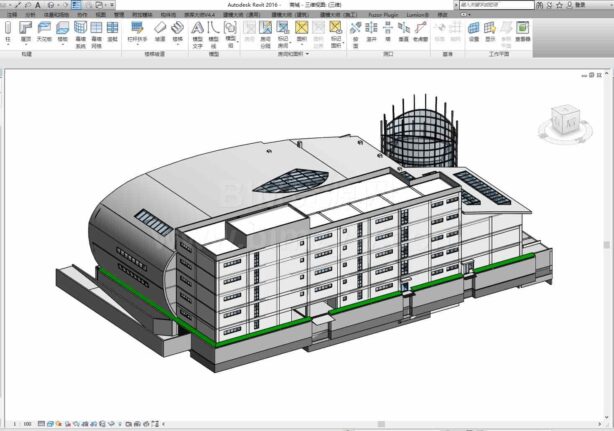Select the 模型线 (Model Line) tool
614x431 pixels.
(213, 35)
